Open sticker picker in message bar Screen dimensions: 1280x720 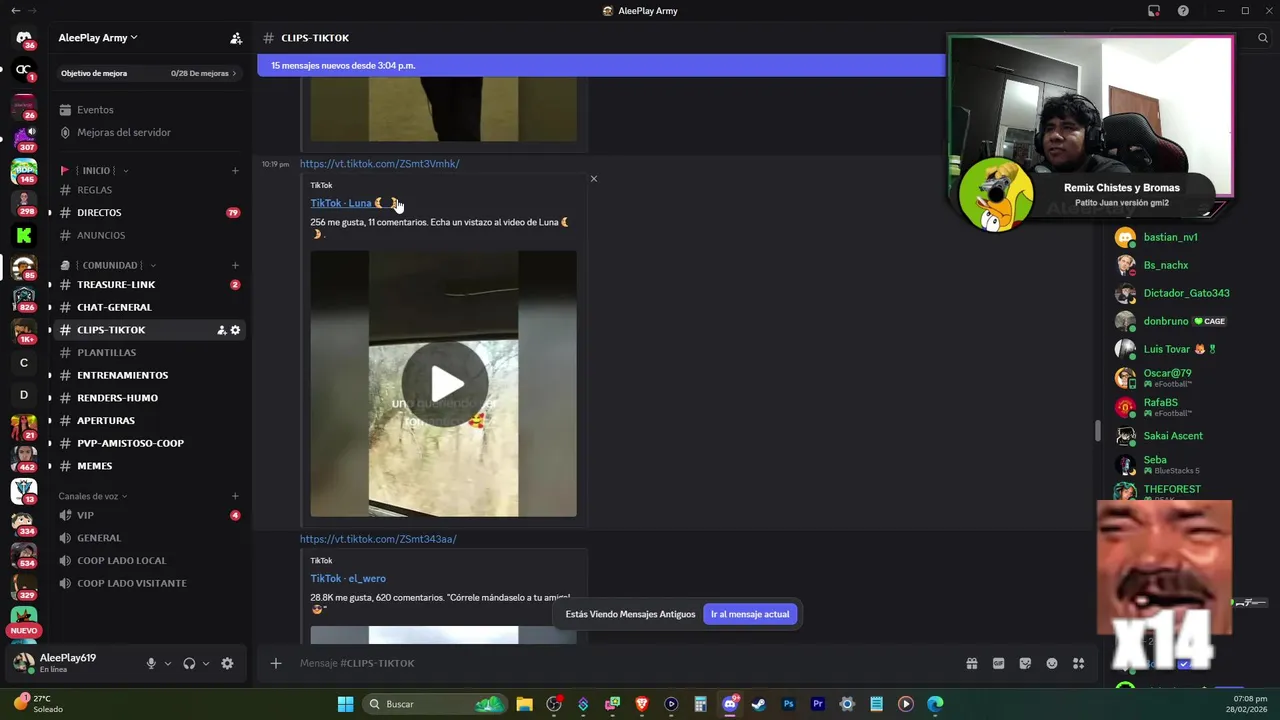pos(1025,663)
